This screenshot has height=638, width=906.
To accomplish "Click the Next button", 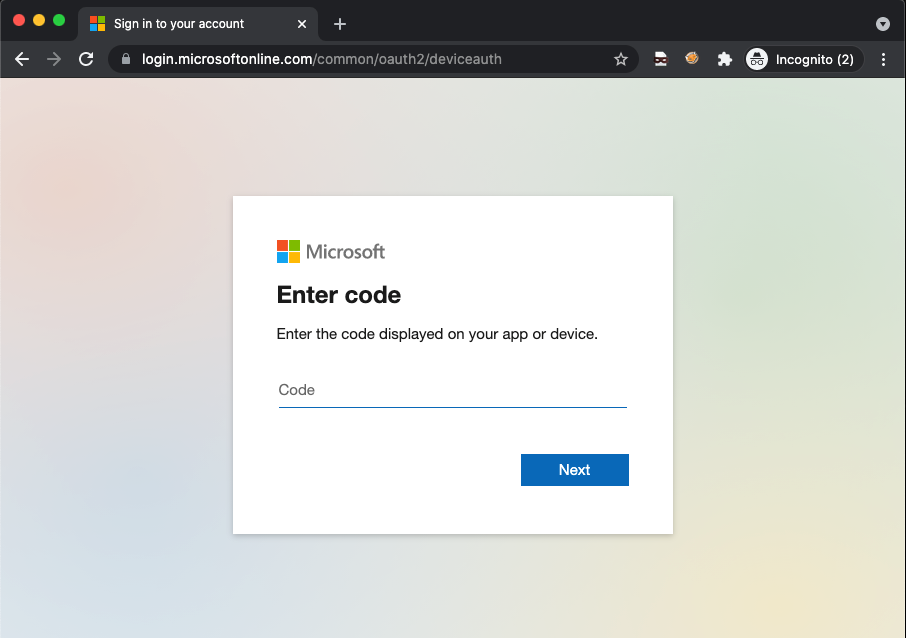I will pyautogui.click(x=574, y=470).
